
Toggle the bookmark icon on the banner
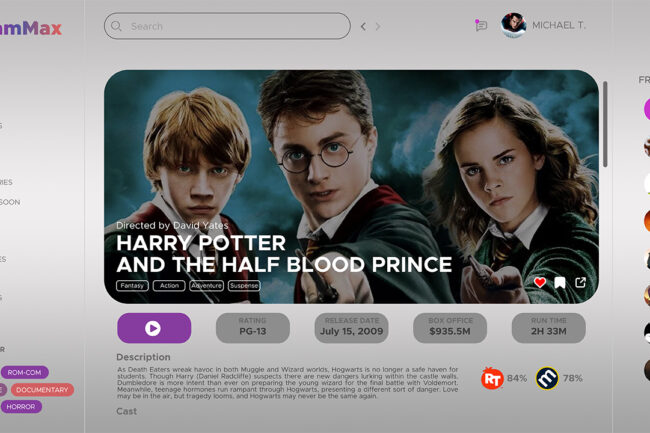[x=560, y=283]
